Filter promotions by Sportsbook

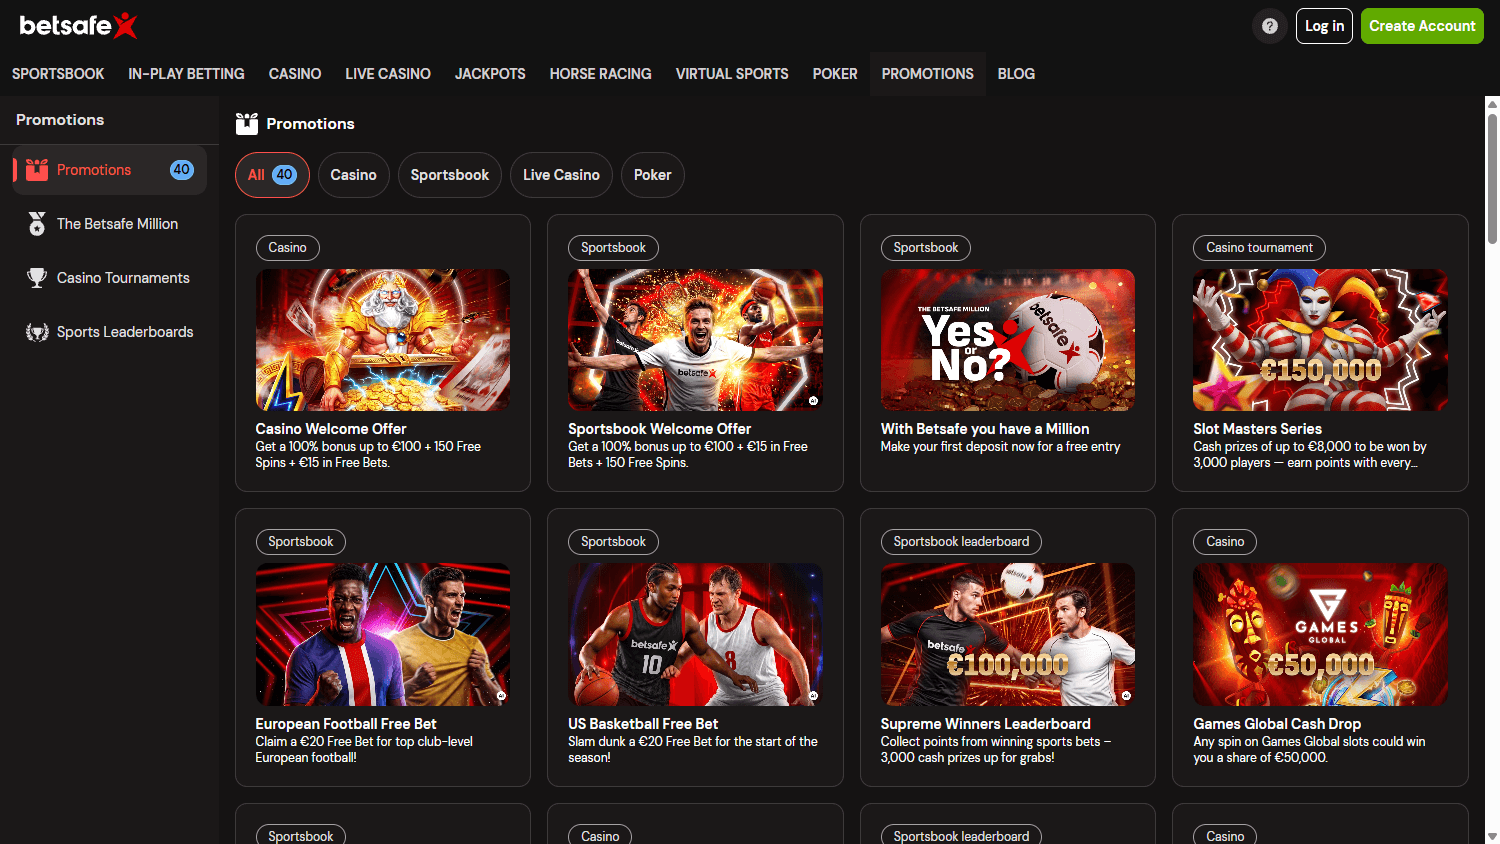coord(450,175)
